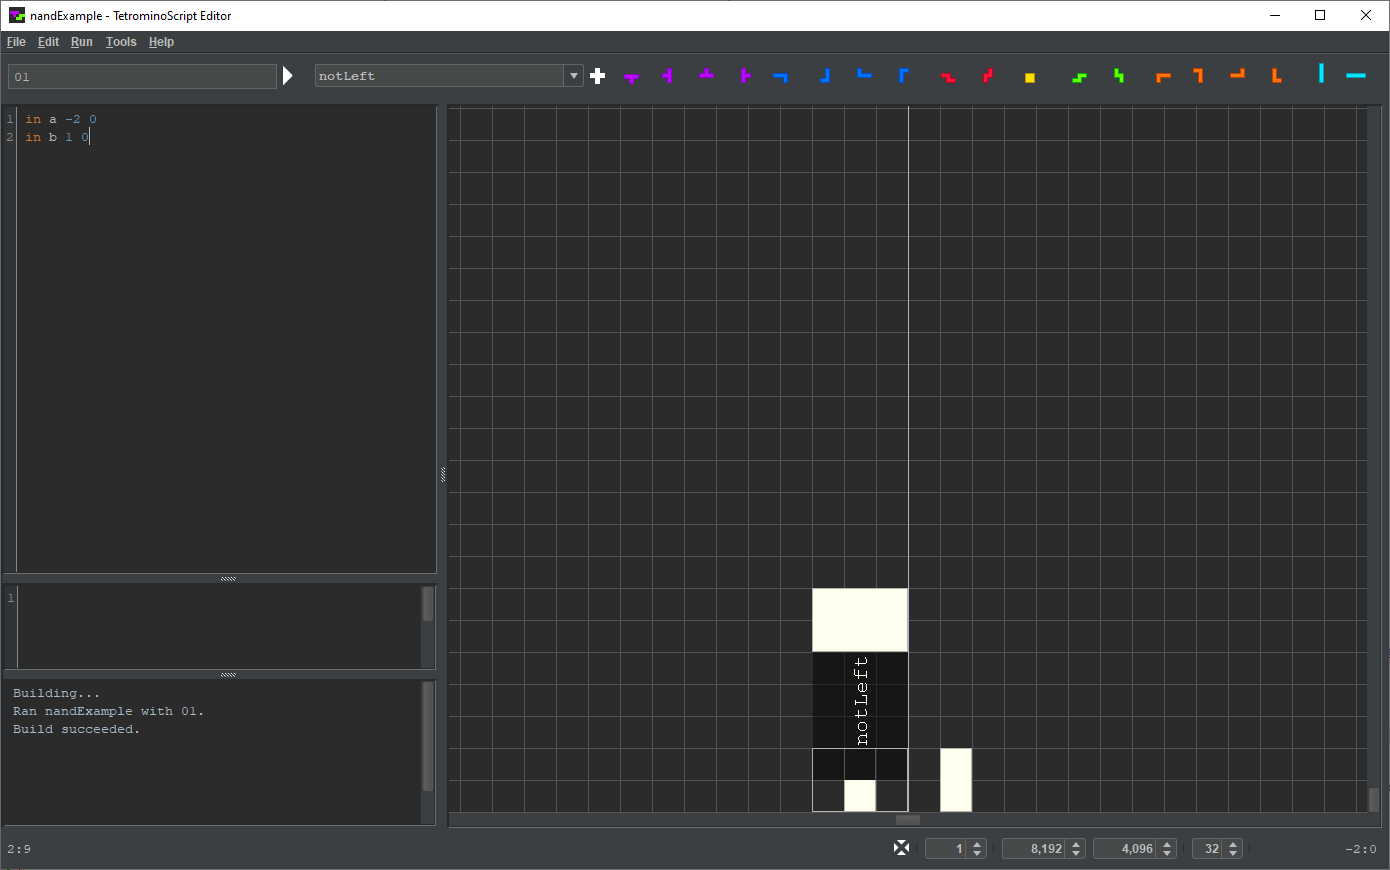This screenshot has height=870, width=1390.
Task: Click inside the 4,096 number field
Action: point(1126,849)
